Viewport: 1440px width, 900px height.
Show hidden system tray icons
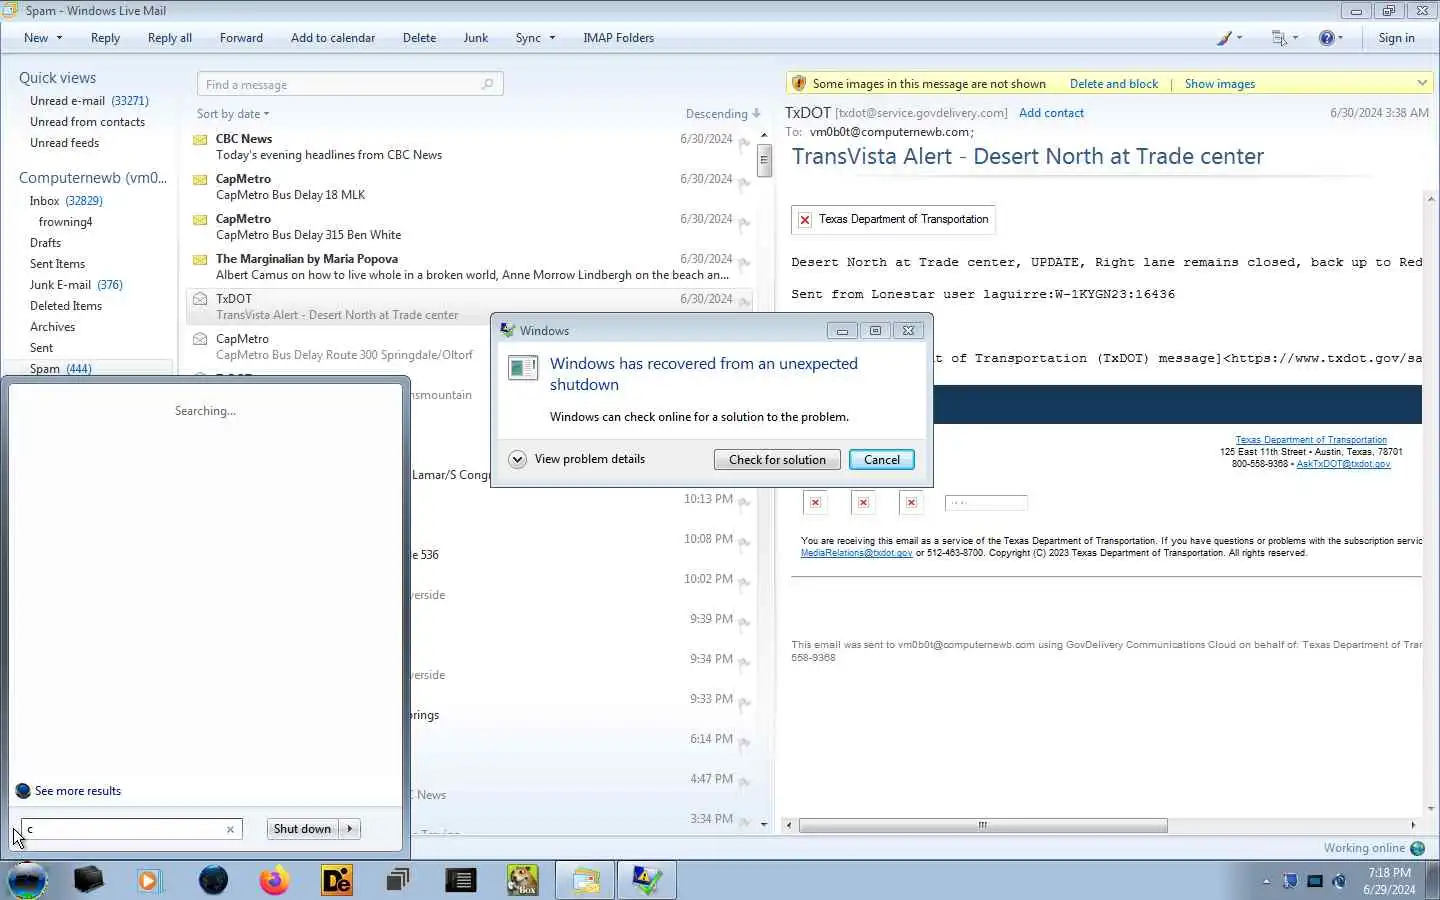point(1266,881)
